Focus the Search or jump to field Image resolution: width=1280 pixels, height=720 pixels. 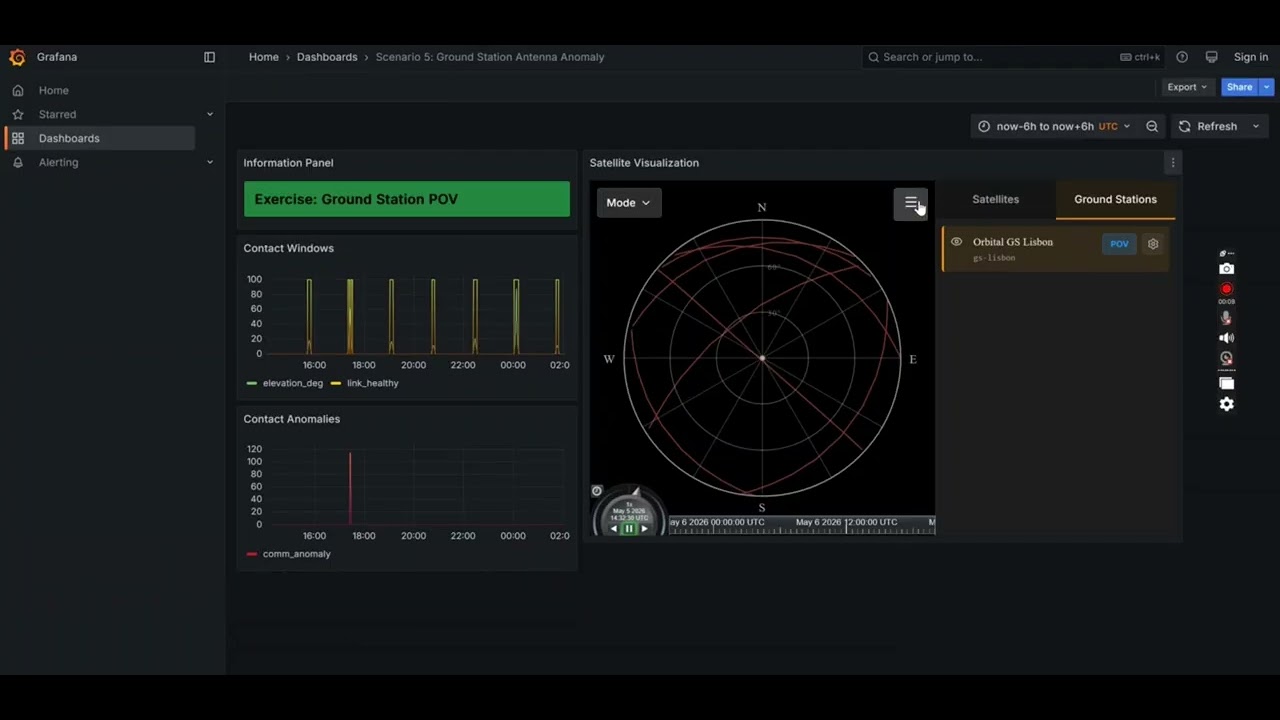[x=1013, y=57]
